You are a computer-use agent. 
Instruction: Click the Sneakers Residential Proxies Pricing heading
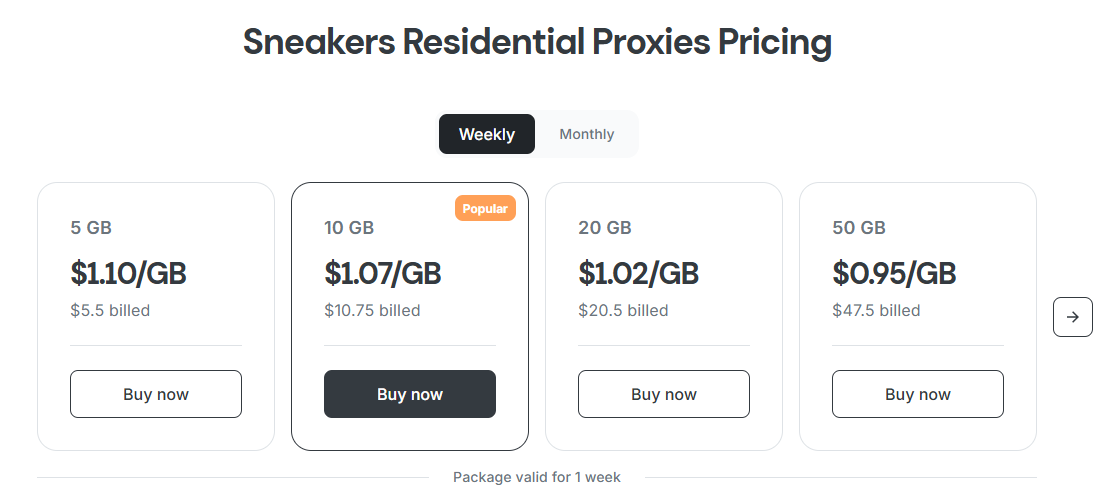pos(537,43)
